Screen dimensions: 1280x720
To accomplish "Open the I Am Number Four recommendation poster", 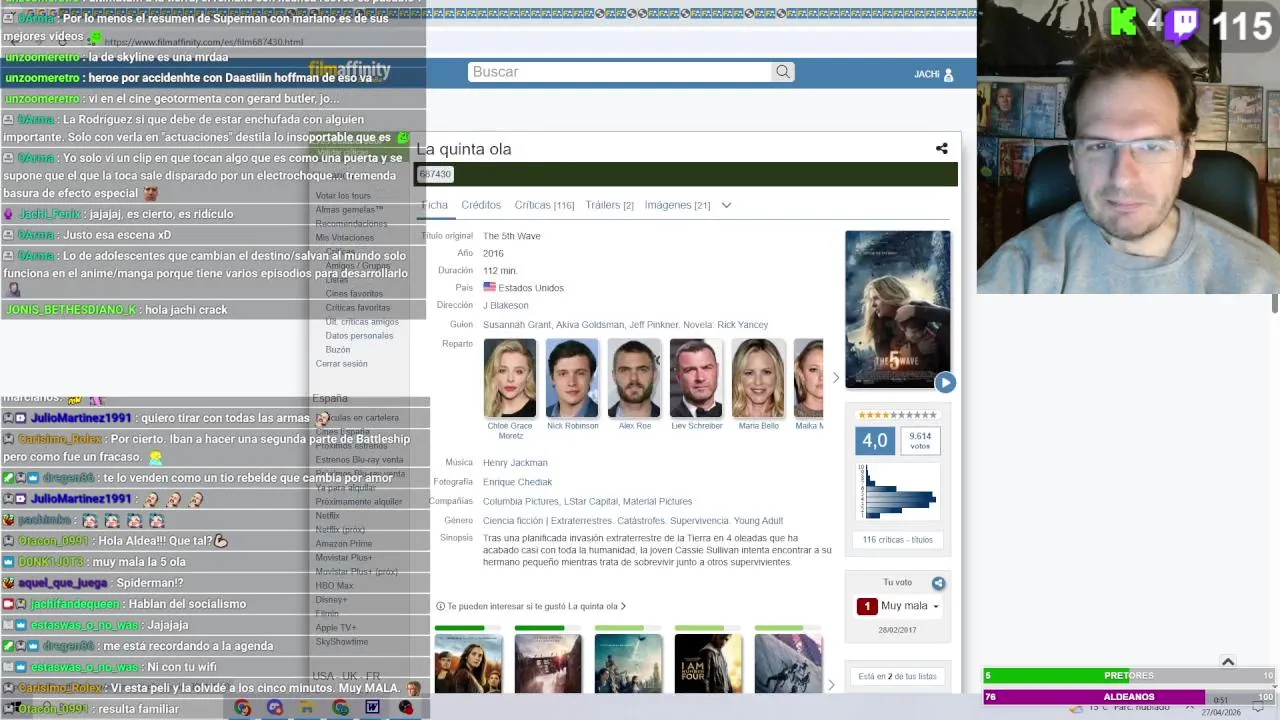I will click(x=708, y=663).
